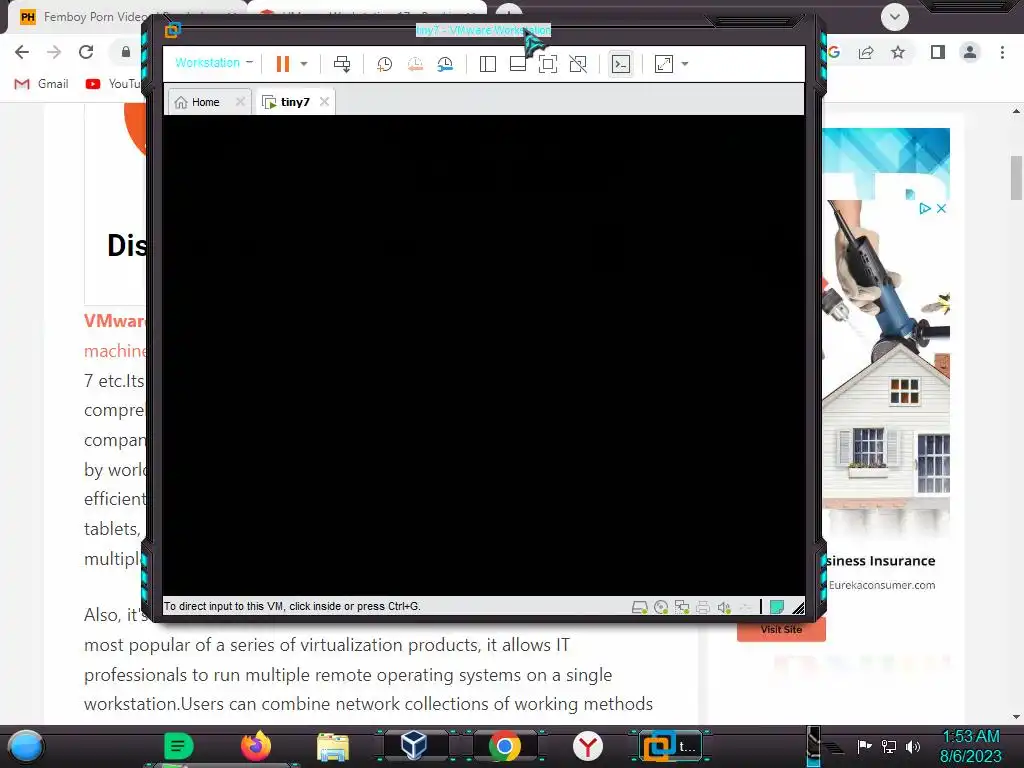1024x768 pixels.
Task: Open Yandex browser from the taskbar
Action: point(588,746)
